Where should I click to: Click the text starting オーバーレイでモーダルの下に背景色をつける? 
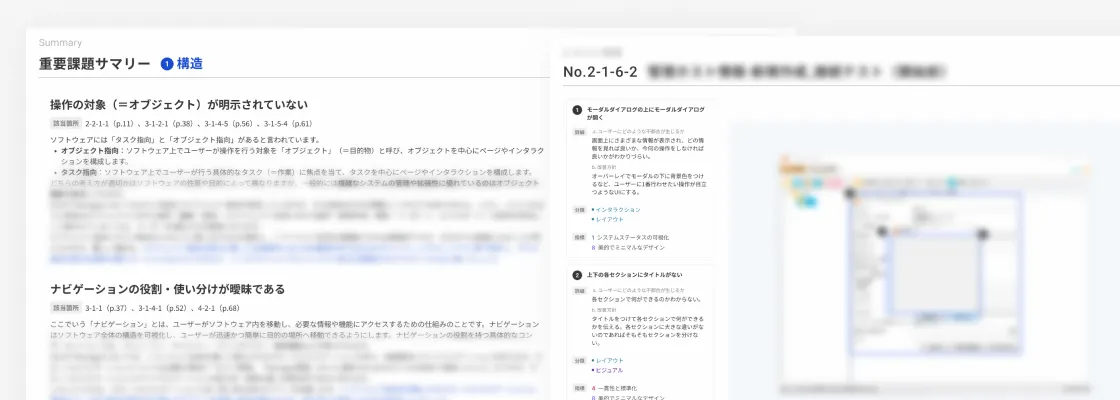tap(649, 184)
